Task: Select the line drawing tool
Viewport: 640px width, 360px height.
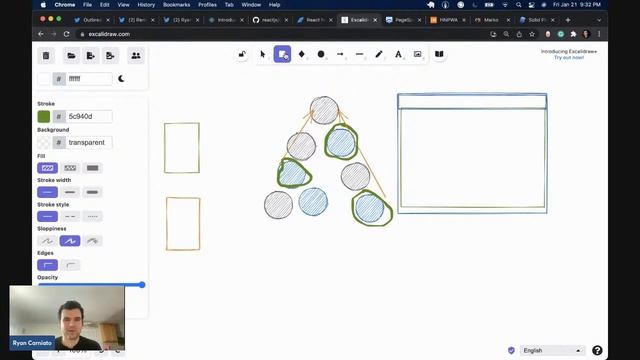Action: pos(360,54)
